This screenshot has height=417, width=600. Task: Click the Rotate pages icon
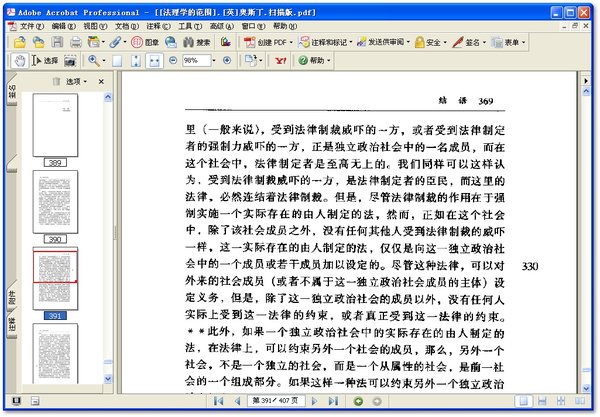[x=251, y=60]
